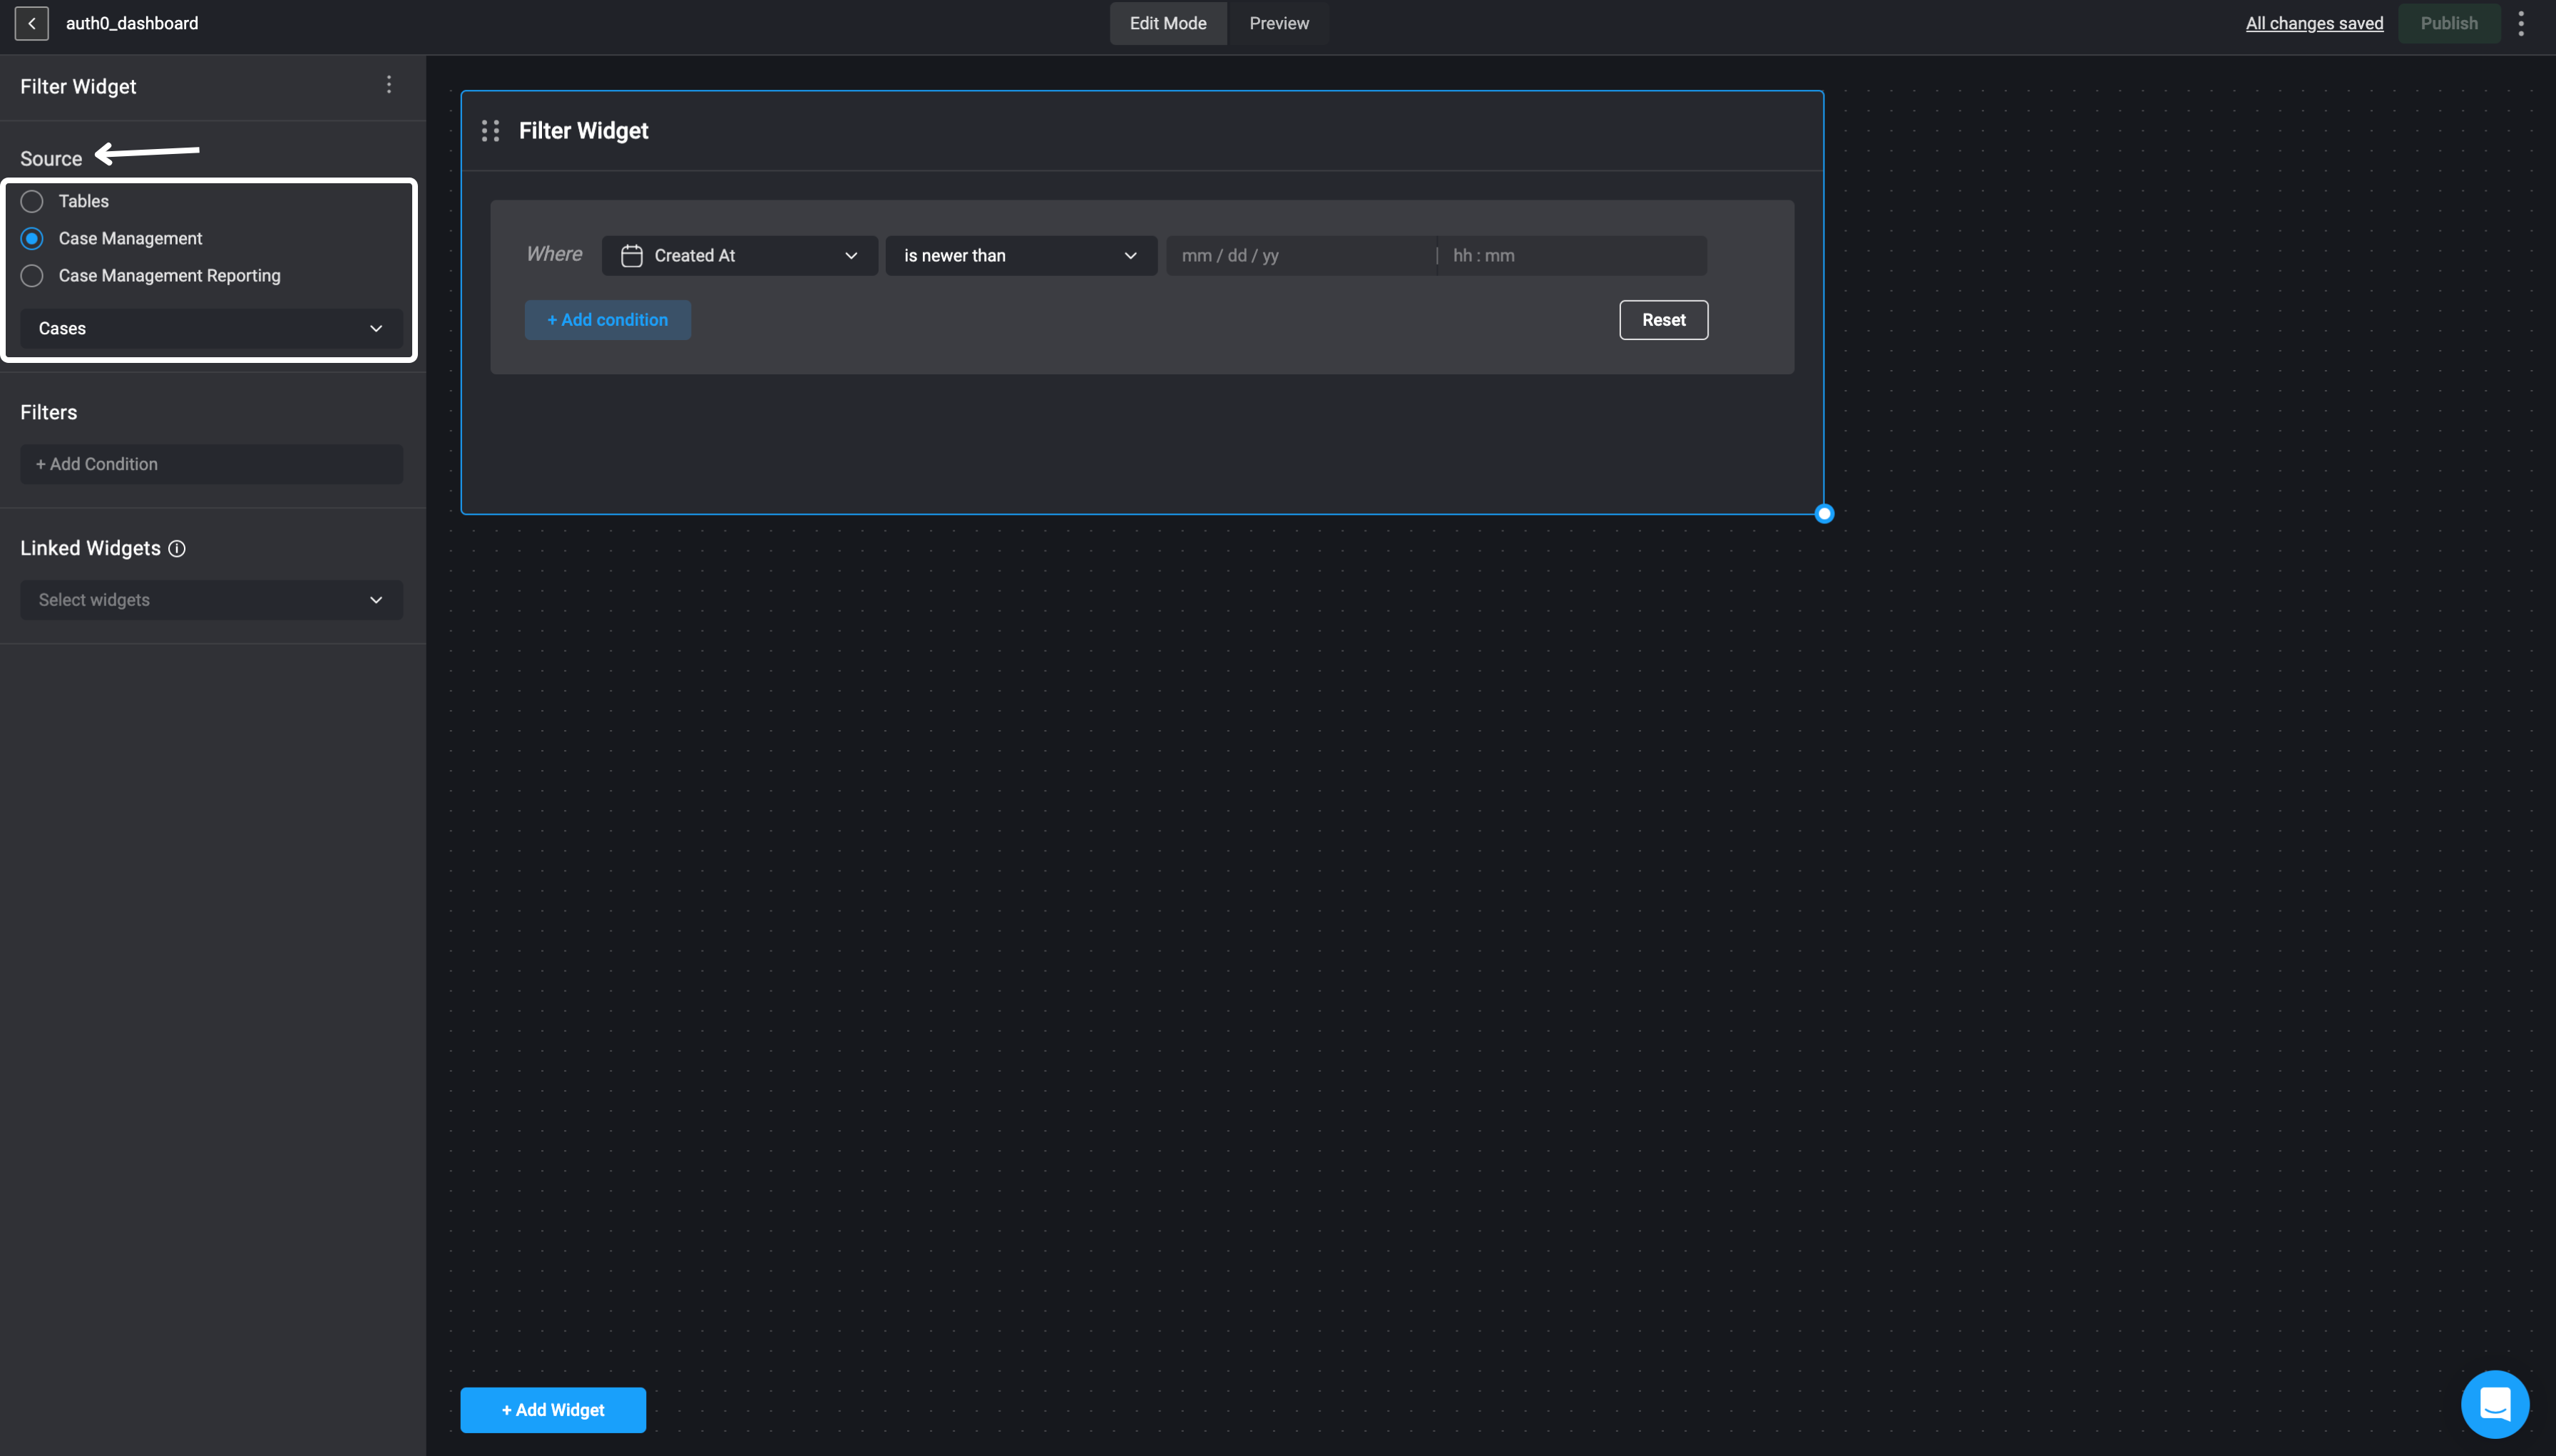The image size is (2556, 1456).
Task: Select the Tables source radio button
Action: pos(32,201)
